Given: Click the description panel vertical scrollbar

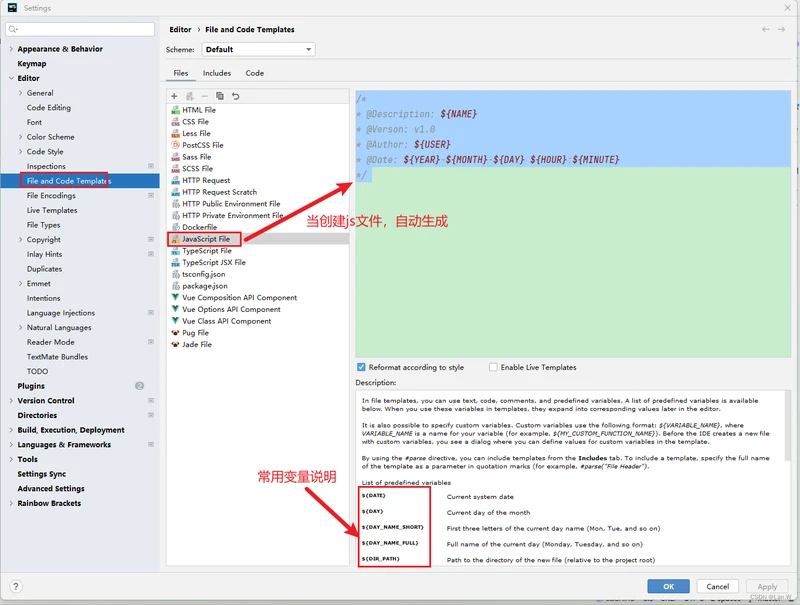Looking at the screenshot, I should 787,425.
